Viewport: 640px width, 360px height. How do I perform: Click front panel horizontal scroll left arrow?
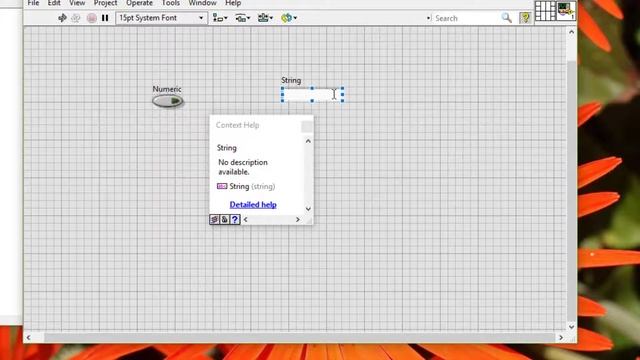point(29,338)
